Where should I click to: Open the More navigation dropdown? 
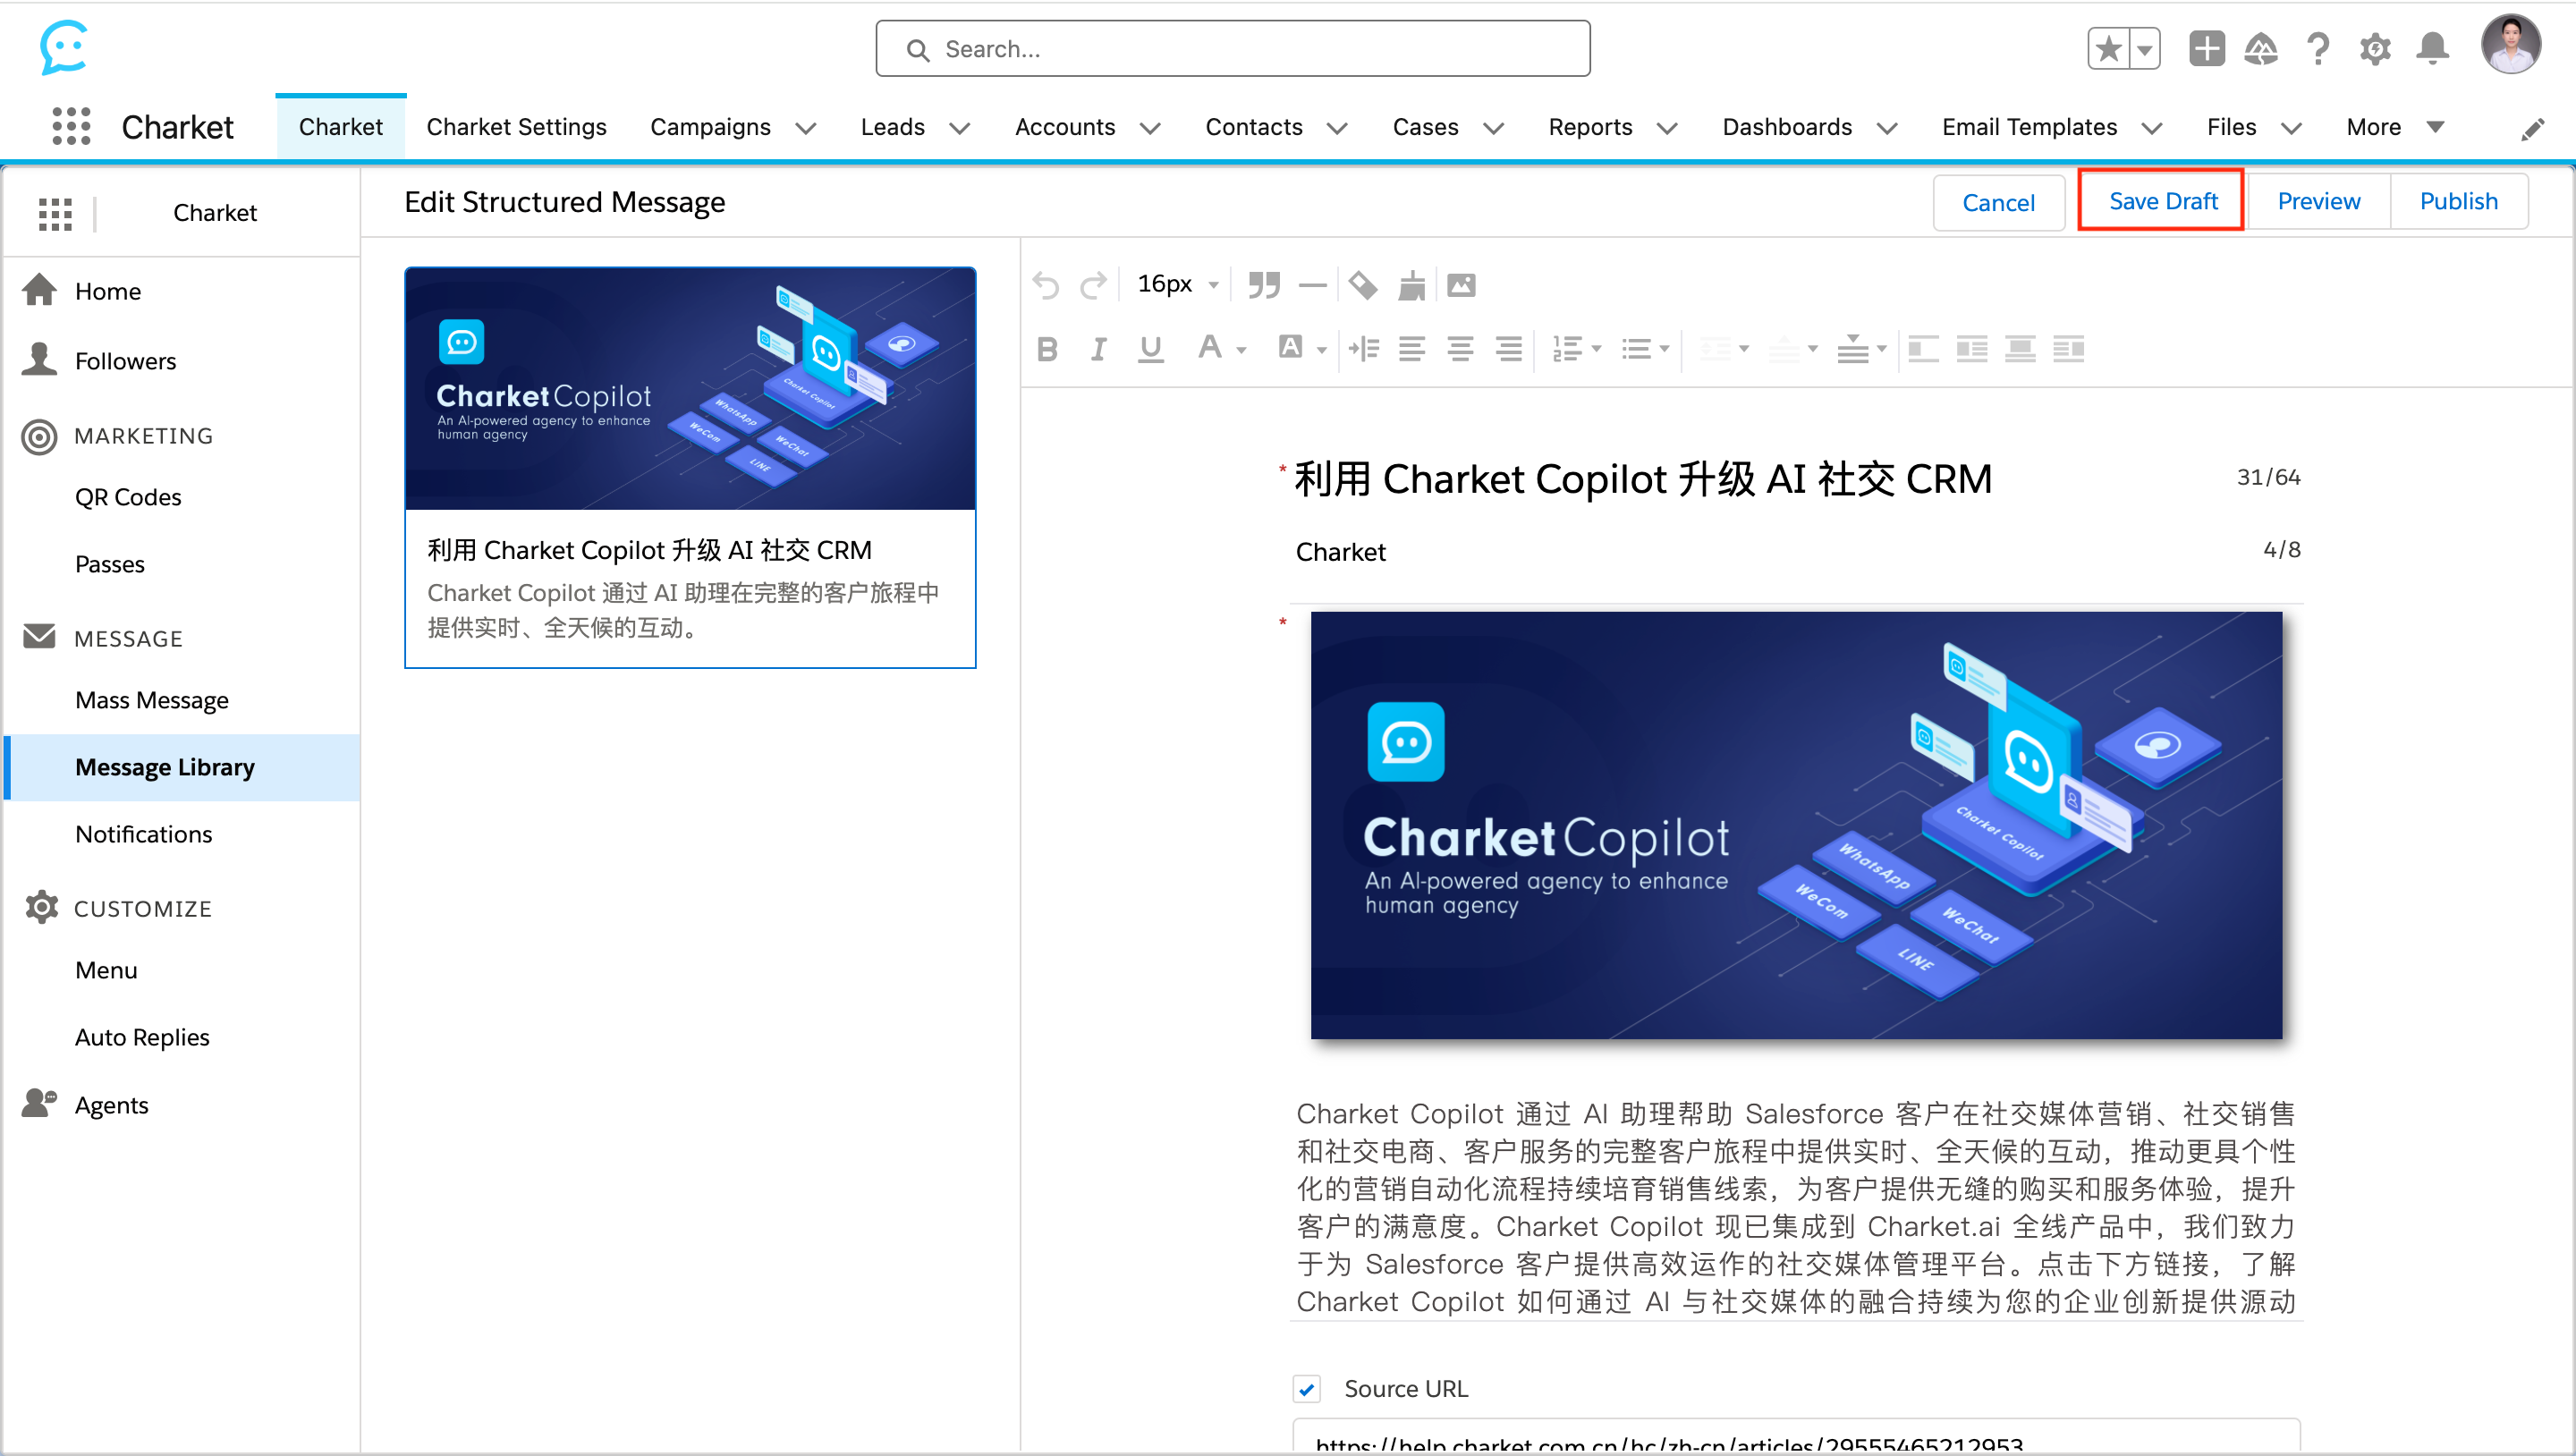point(2396,127)
